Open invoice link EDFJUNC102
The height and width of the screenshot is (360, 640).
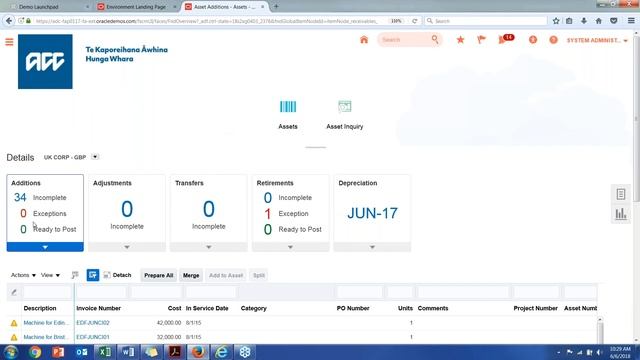pos(93,323)
